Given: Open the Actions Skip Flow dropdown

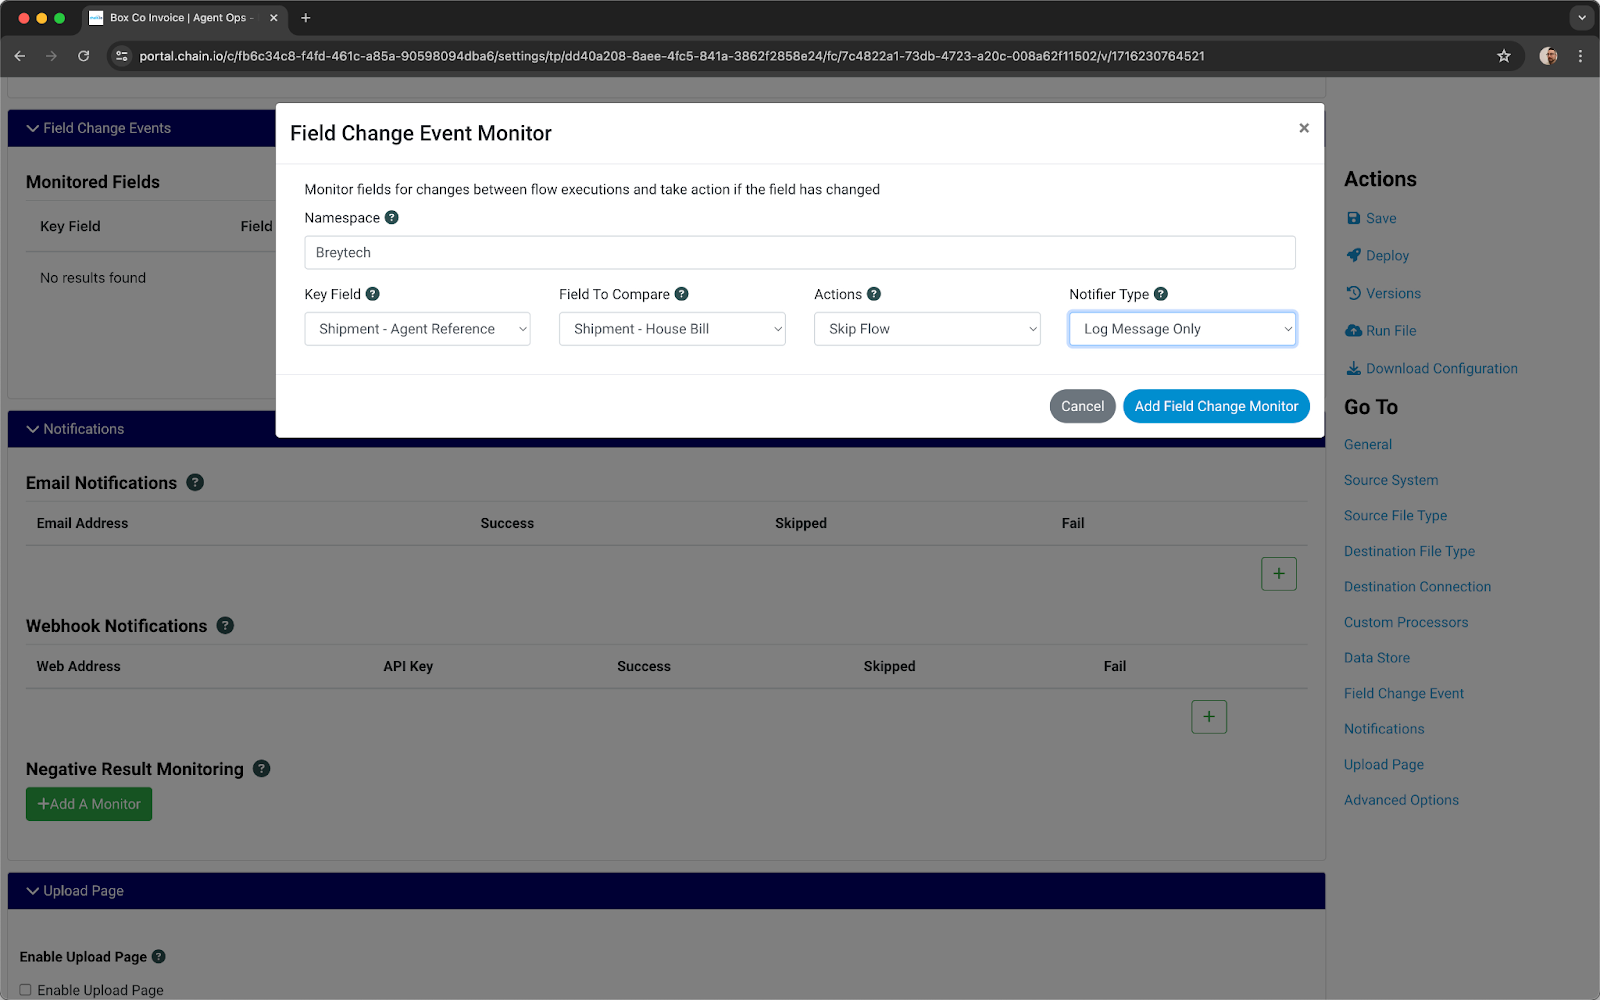Looking at the screenshot, I should [x=927, y=329].
